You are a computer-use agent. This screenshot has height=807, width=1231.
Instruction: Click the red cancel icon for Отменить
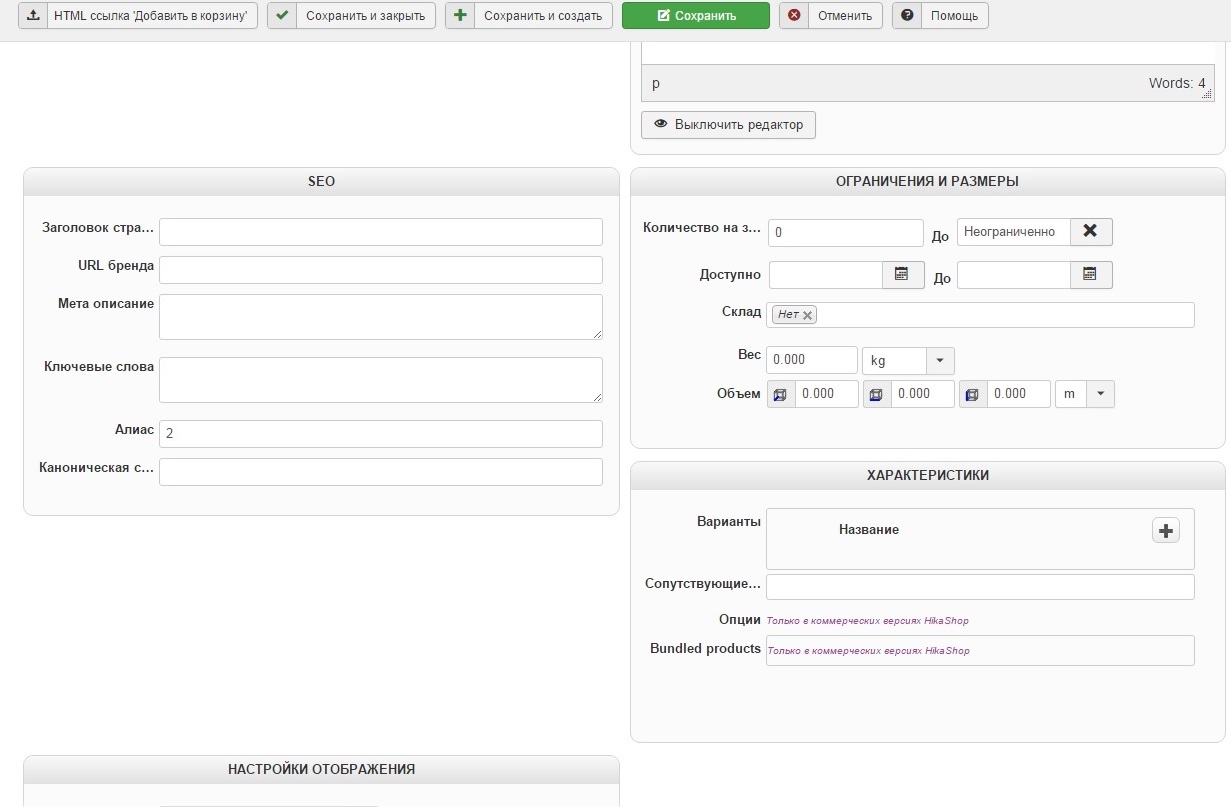pyautogui.click(x=794, y=16)
